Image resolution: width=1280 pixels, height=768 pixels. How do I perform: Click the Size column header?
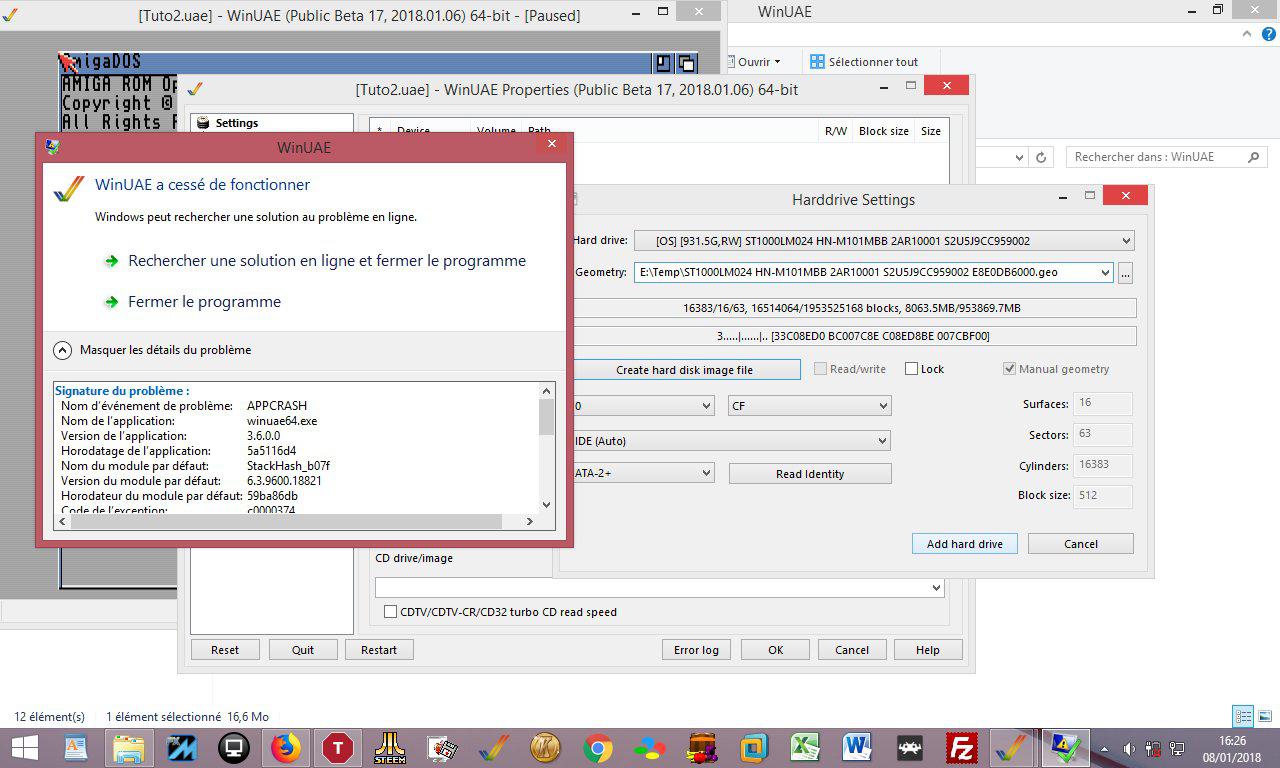coord(931,131)
